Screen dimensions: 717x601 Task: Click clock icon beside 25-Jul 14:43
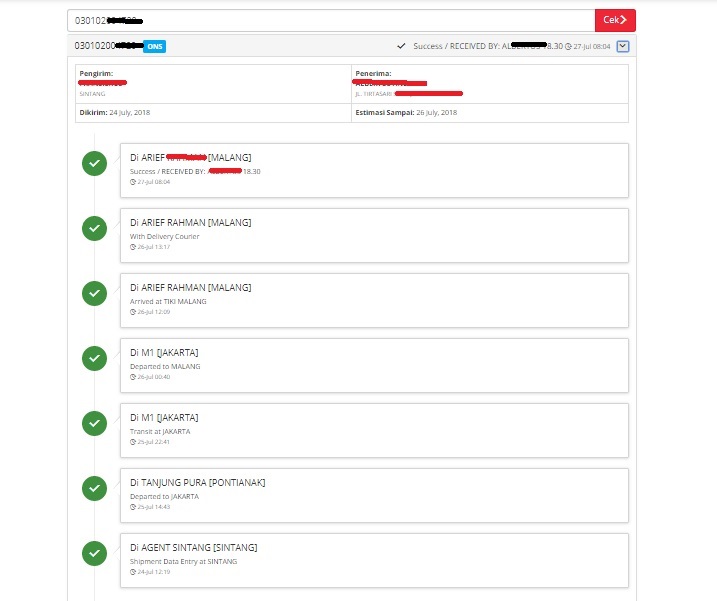(133, 506)
